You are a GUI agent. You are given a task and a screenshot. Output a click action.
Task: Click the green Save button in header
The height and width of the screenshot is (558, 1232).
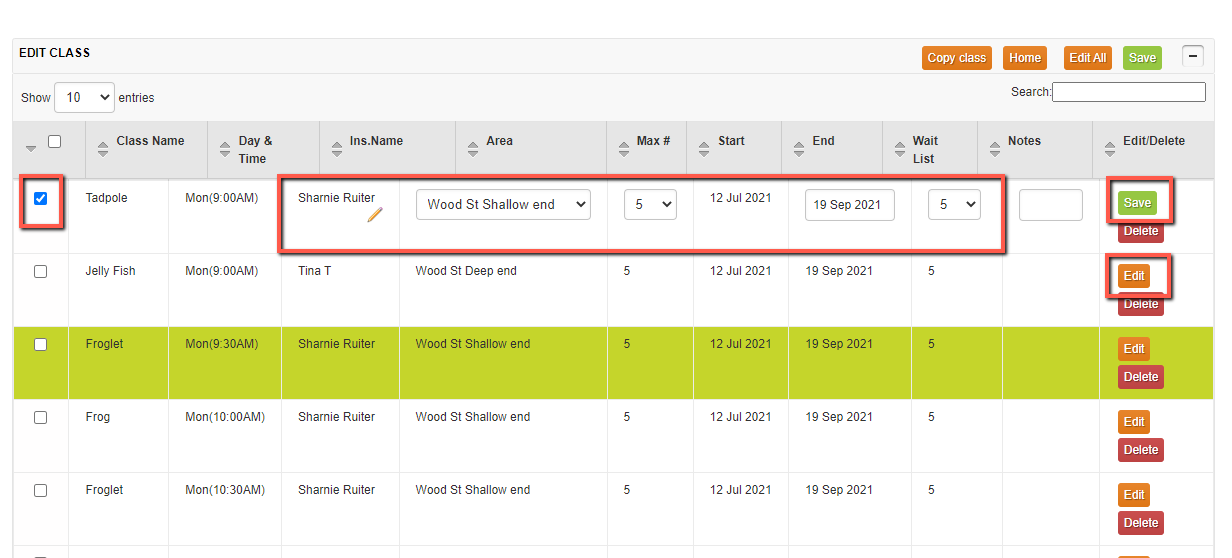pyautogui.click(x=1142, y=58)
